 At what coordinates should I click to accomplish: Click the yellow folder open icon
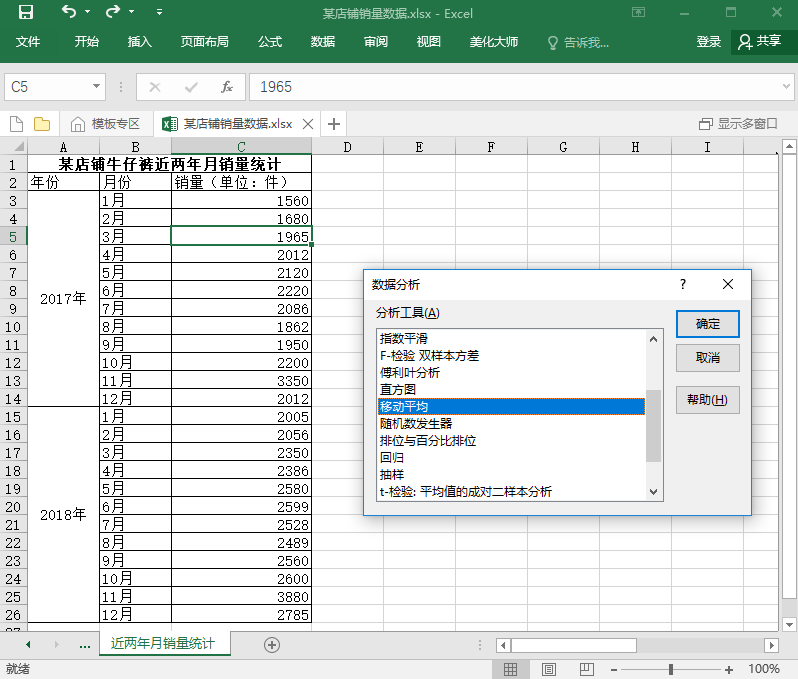pyautogui.click(x=42, y=124)
